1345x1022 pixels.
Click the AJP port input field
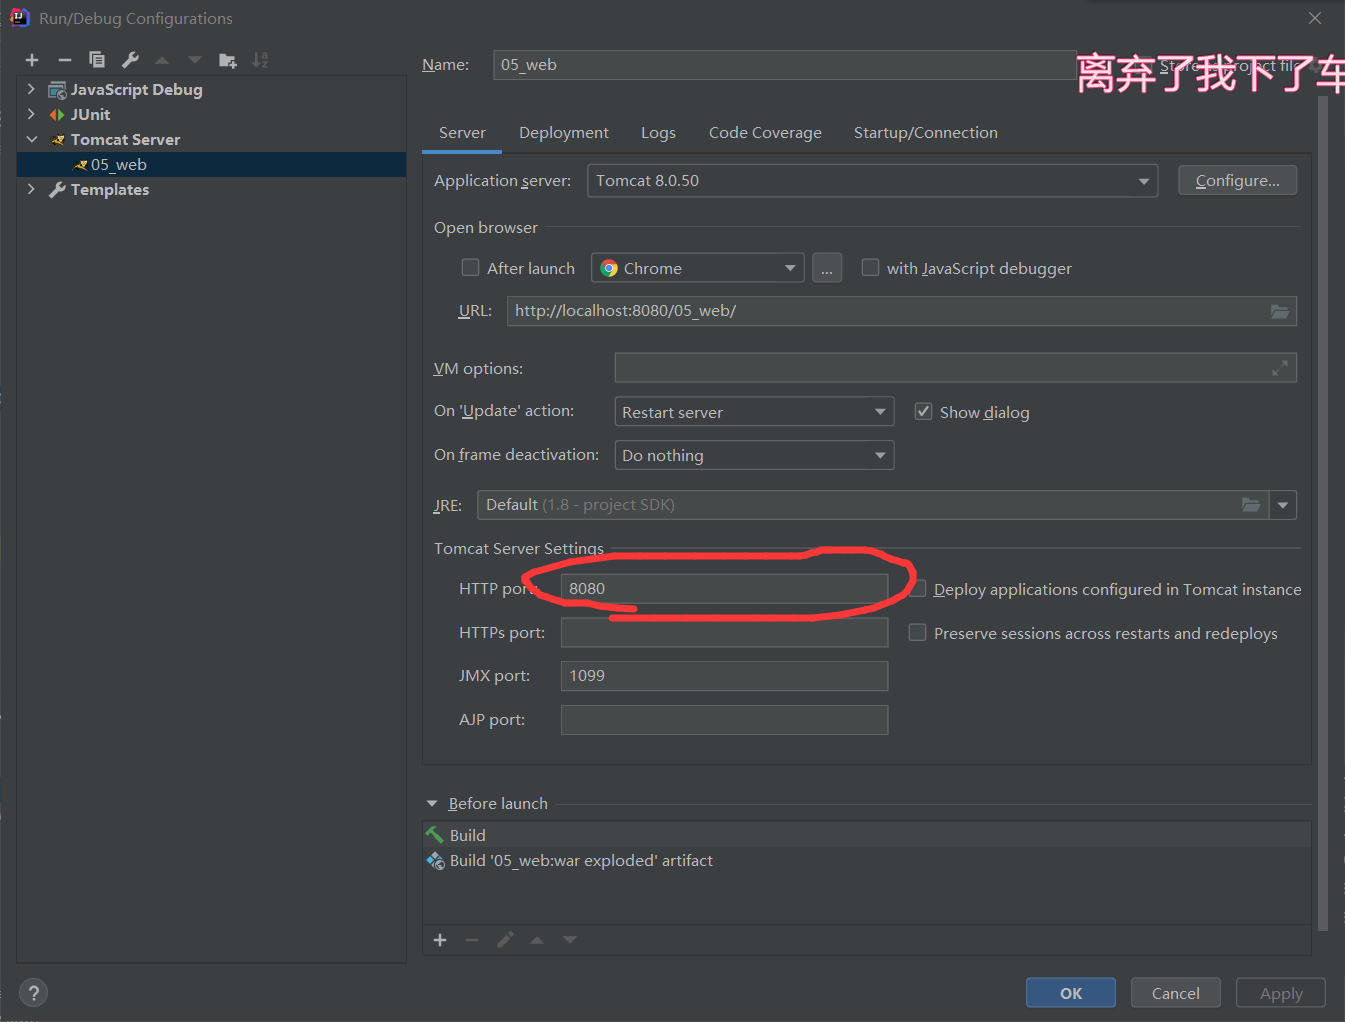click(x=724, y=720)
